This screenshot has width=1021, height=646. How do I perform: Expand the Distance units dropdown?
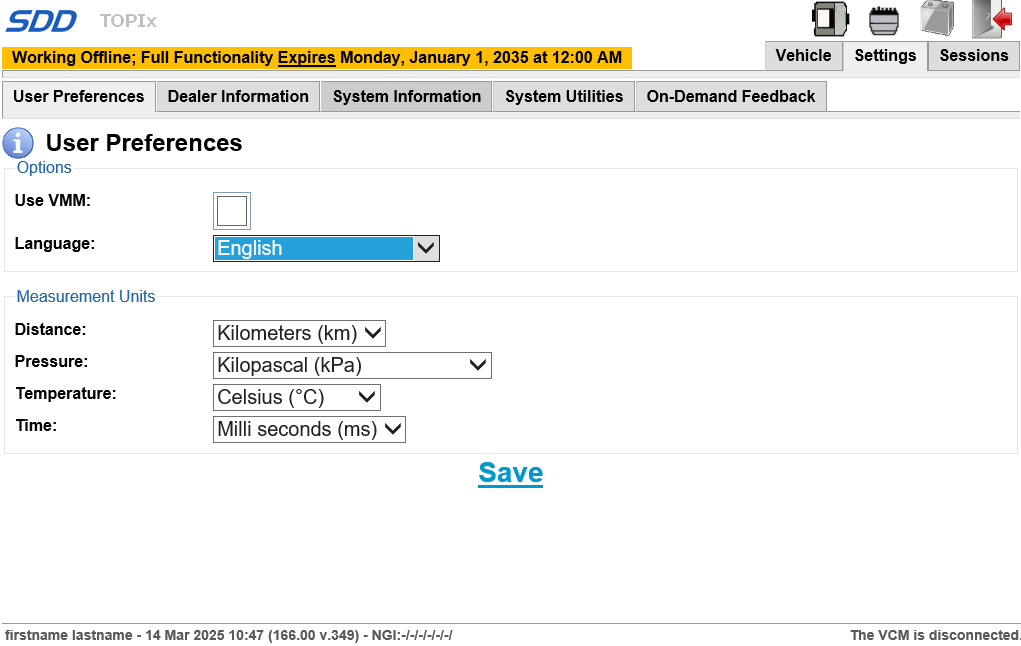coord(299,333)
